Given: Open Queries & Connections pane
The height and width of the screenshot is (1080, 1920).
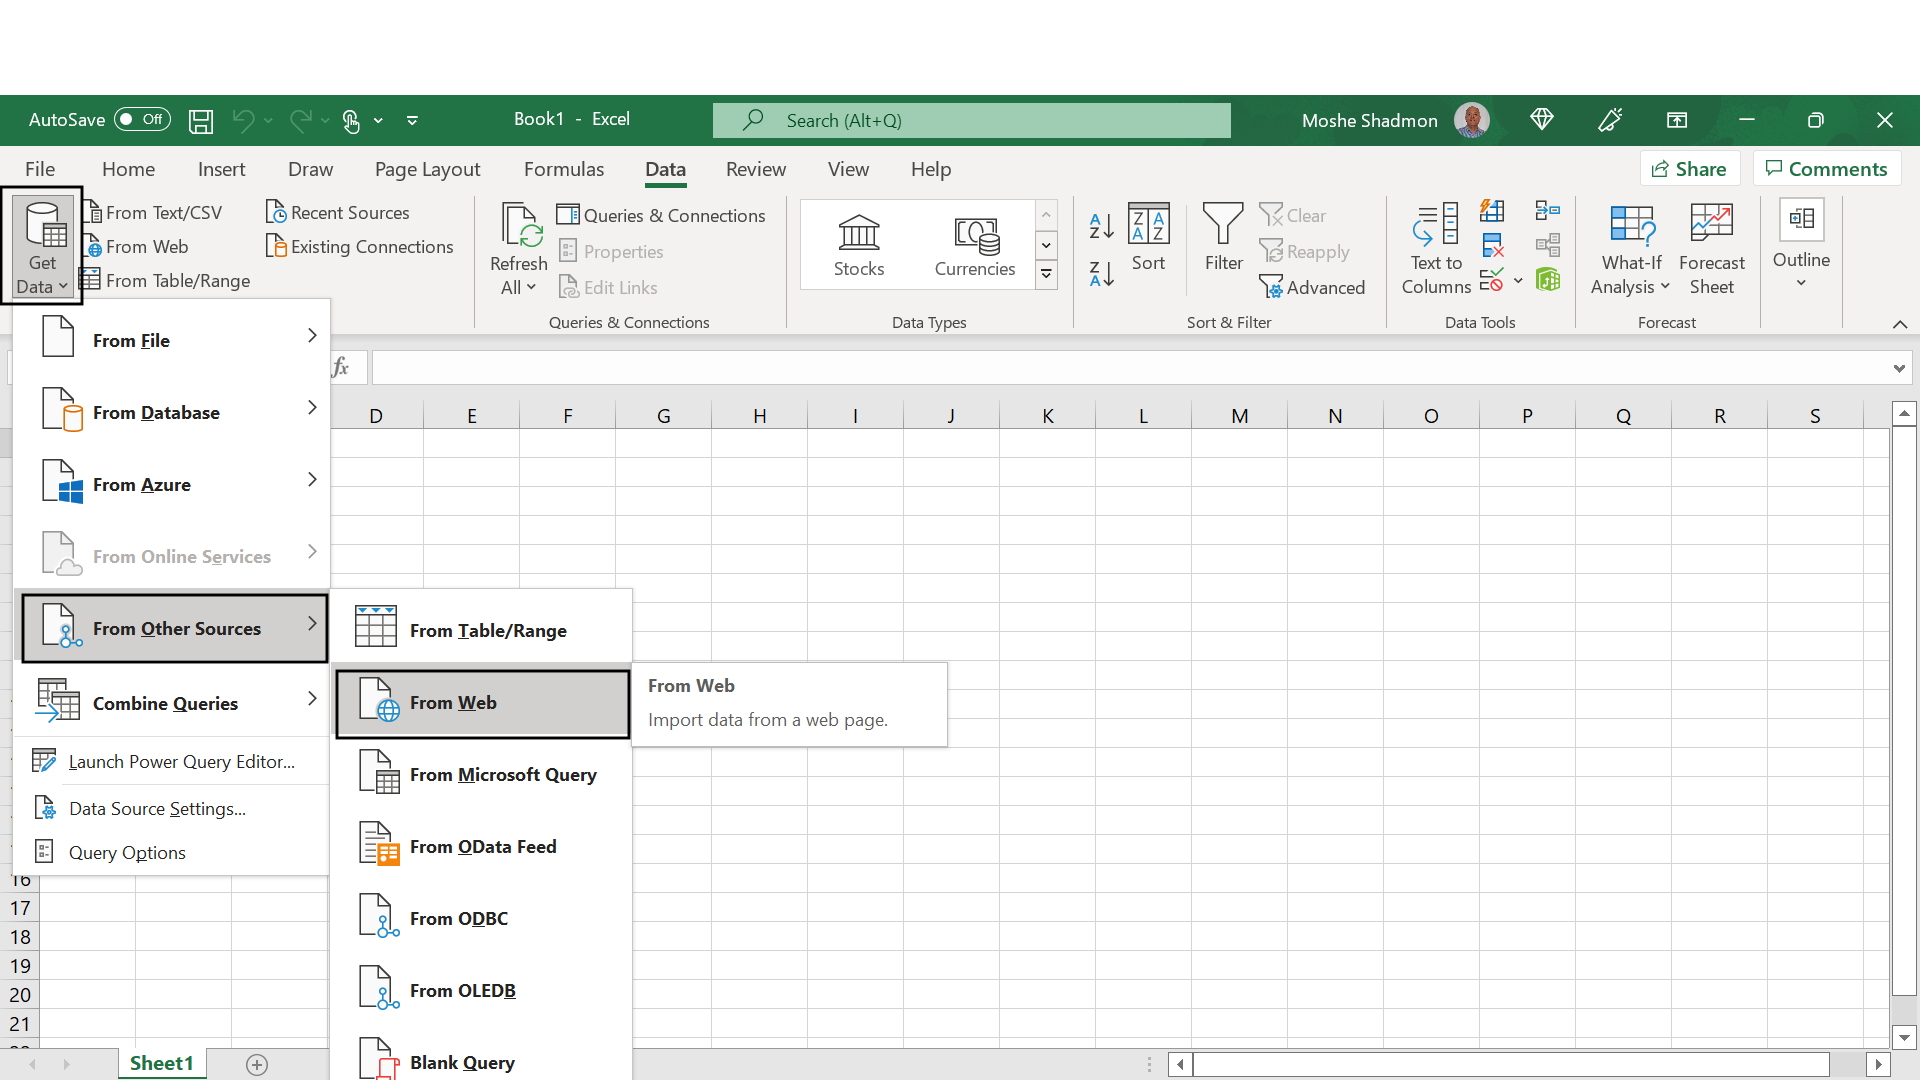Looking at the screenshot, I should [x=661, y=215].
